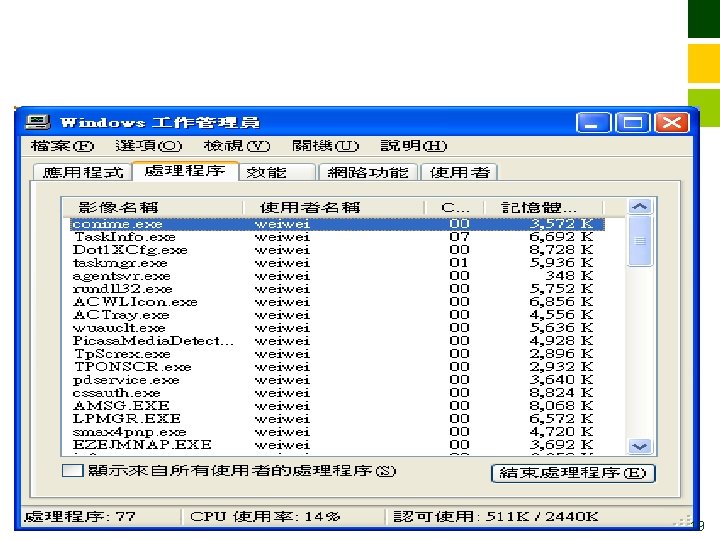Open the 檔案(F) menu
Viewport: 720px width, 540px height.
point(62,146)
